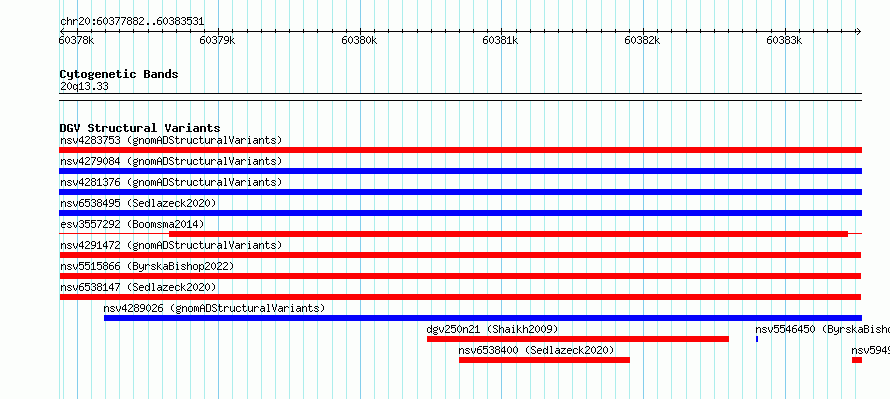Click the DGV Structural Variants track title
The image size is (890, 399).
pos(140,128)
